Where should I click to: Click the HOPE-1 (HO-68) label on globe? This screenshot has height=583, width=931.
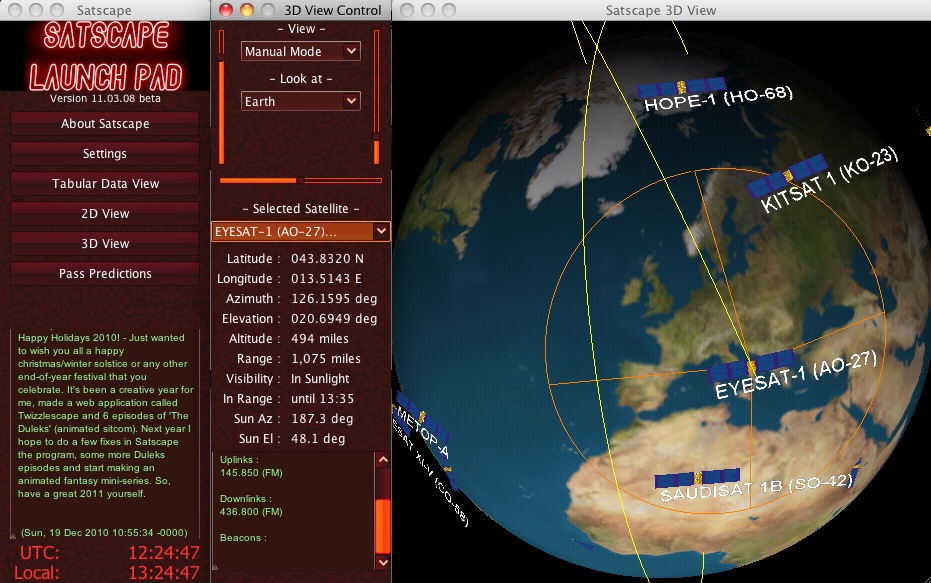click(x=718, y=99)
